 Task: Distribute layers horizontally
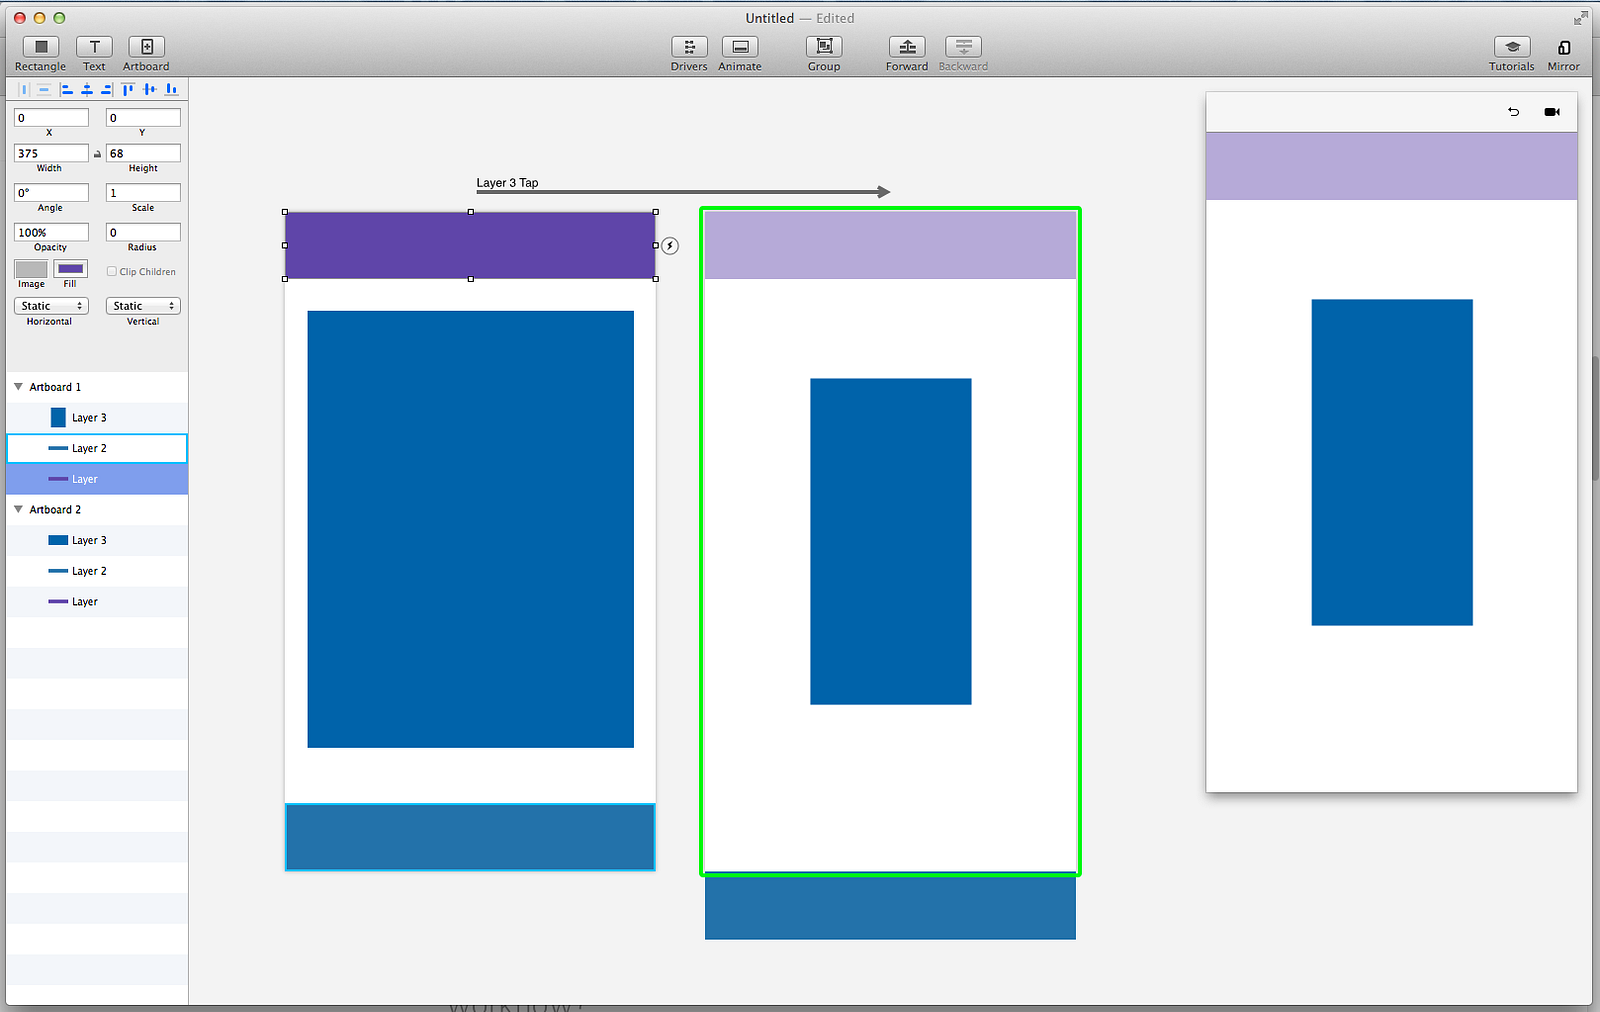click(x=25, y=89)
